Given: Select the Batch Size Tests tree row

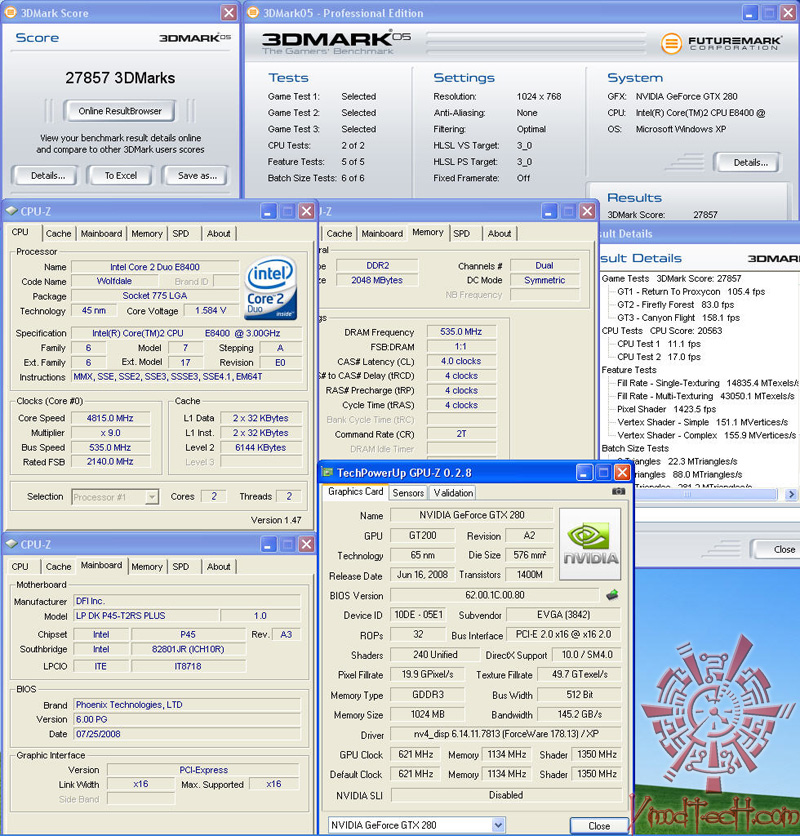Looking at the screenshot, I should point(635,448).
